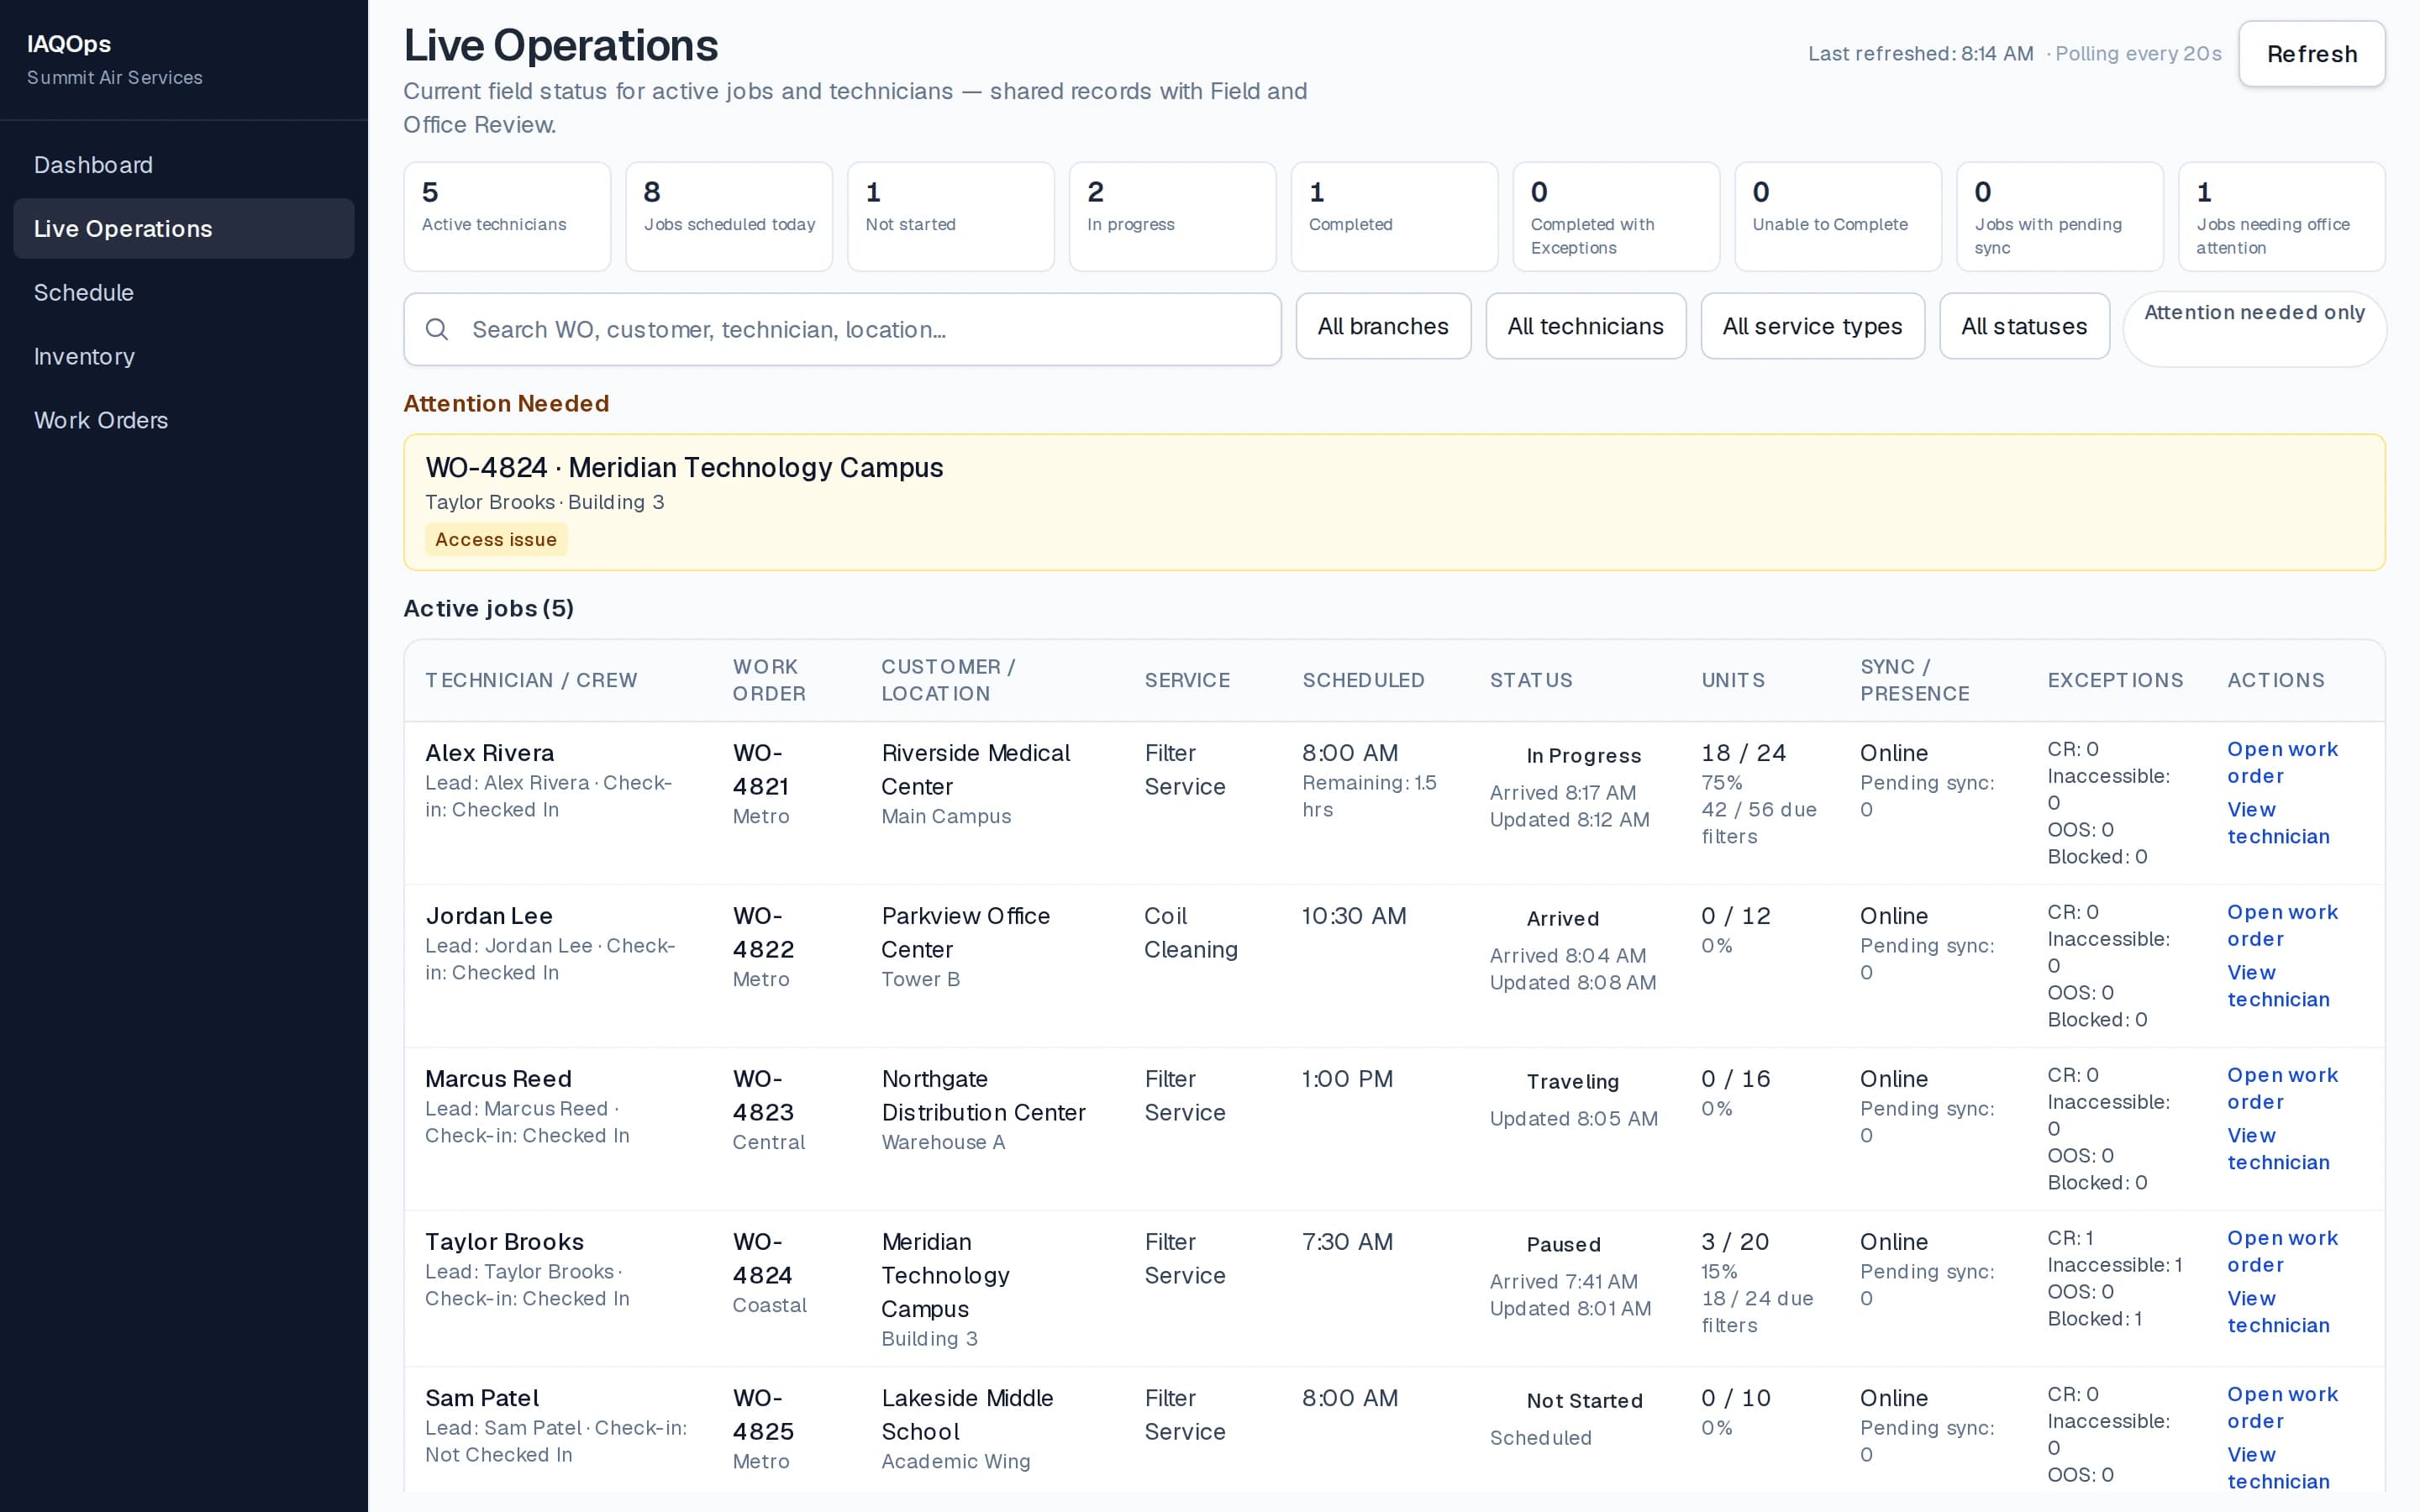Open the All service types dropdown
The image size is (2420, 1512).
1812,326
